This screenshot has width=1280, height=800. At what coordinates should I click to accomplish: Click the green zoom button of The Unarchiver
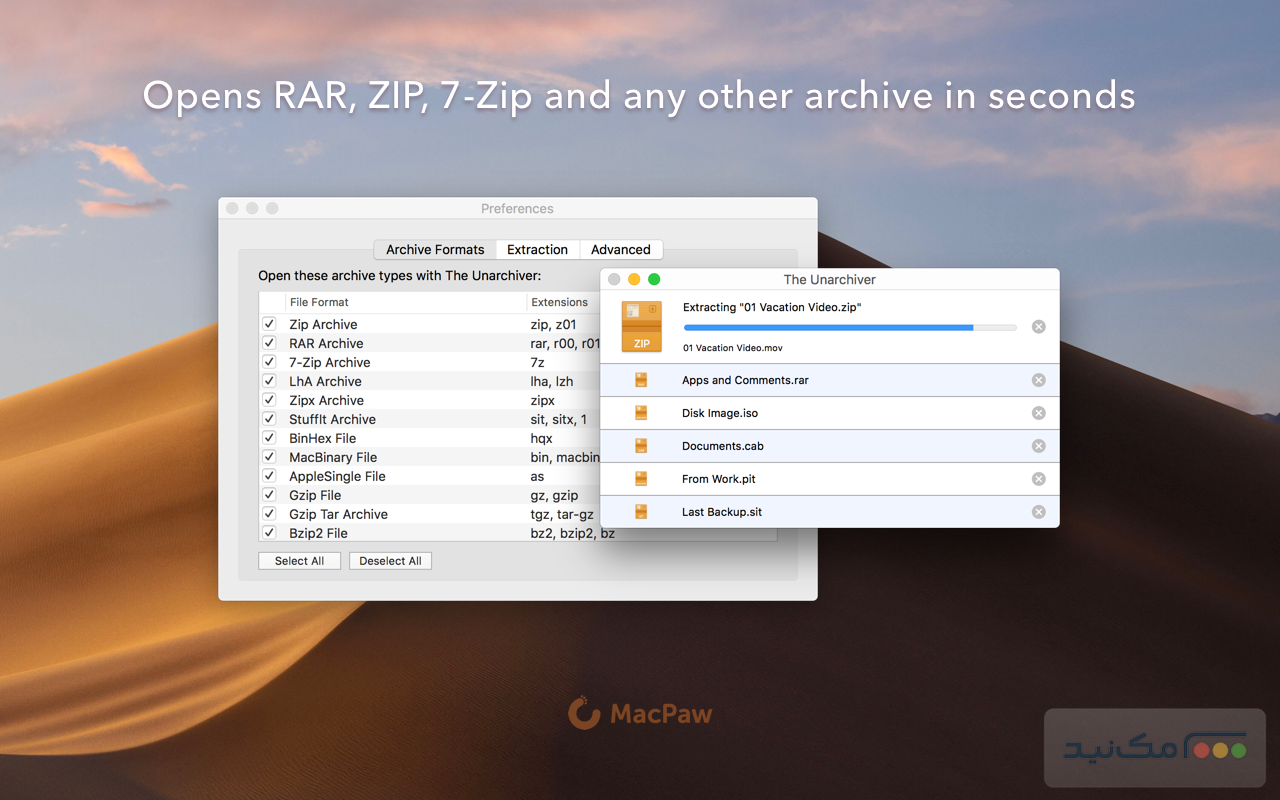tap(654, 280)
